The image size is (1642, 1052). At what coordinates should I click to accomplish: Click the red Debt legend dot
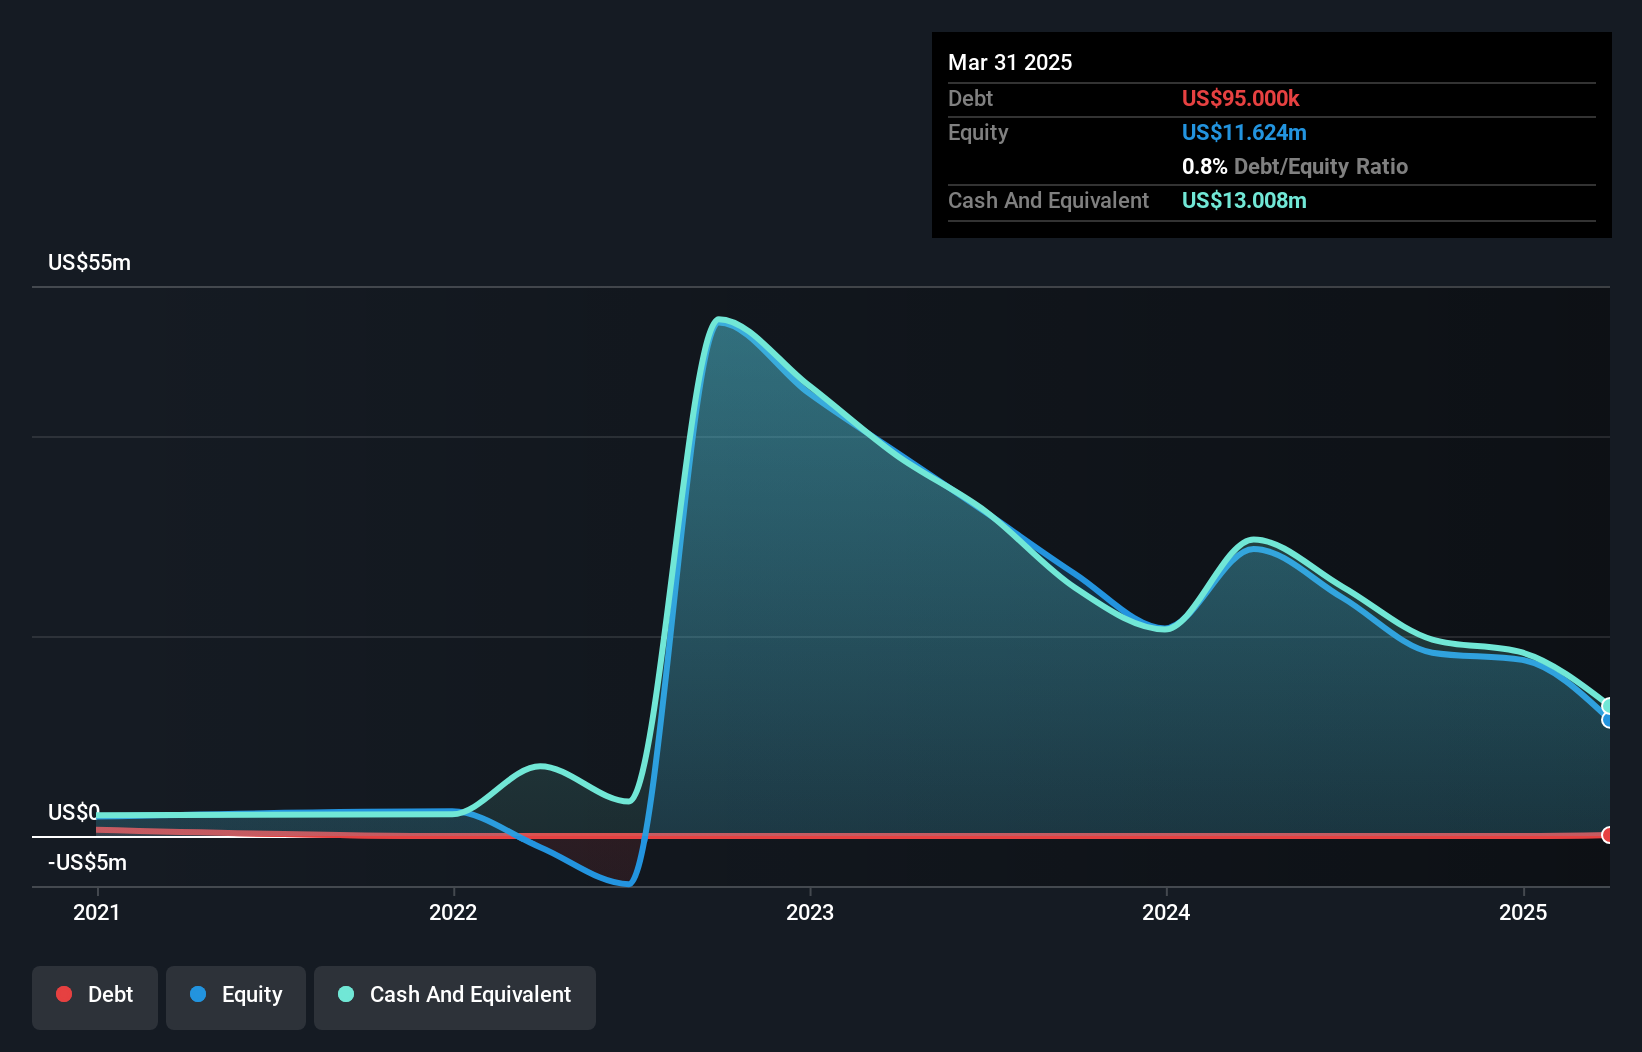click(x=64, y=994)
